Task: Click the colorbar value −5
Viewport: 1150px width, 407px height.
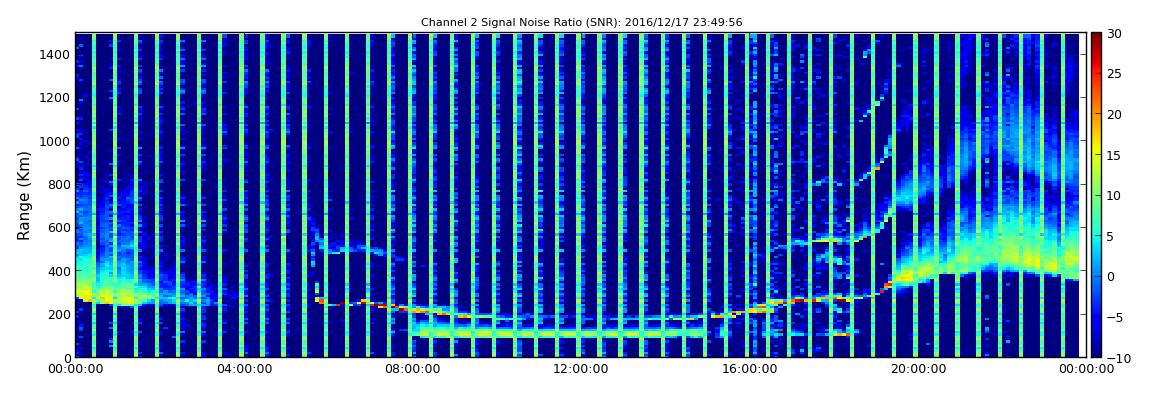Action: (x=1115, y=317)
